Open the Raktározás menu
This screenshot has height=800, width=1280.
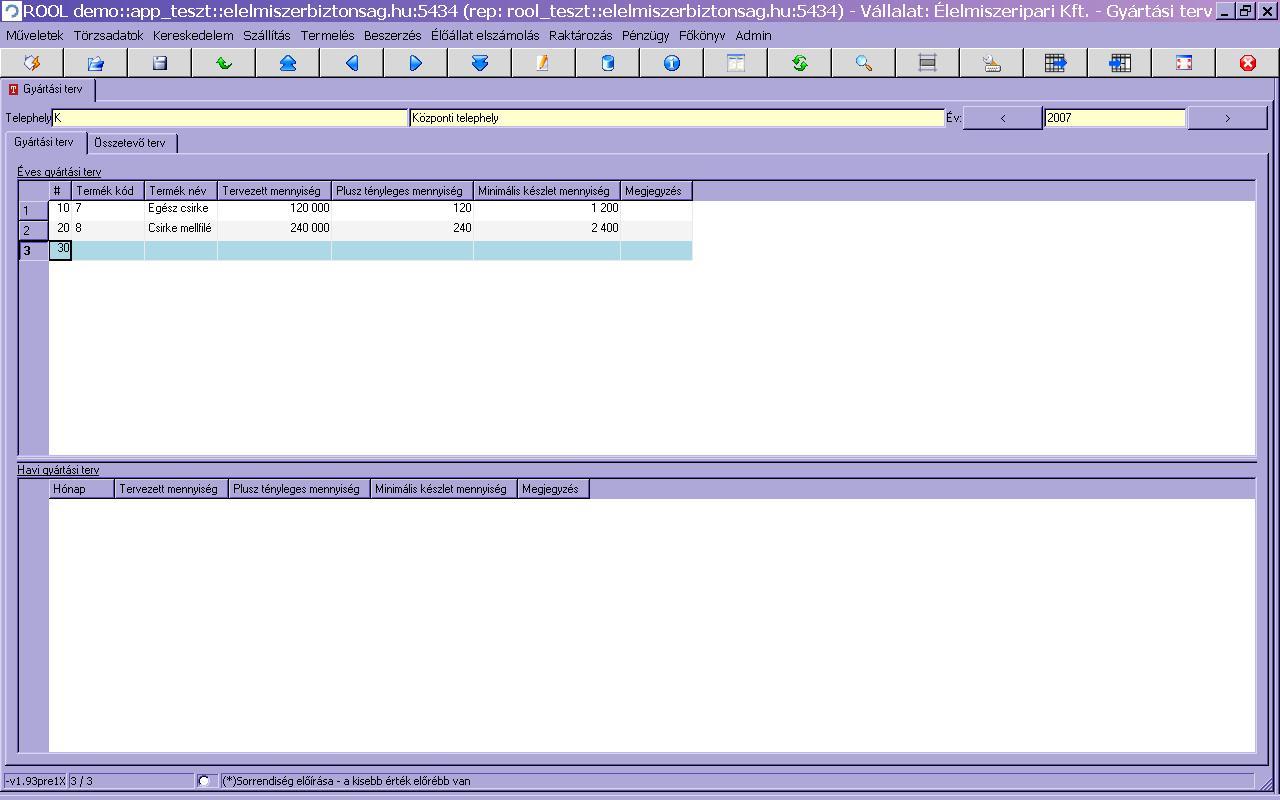(x=580, y=35)
